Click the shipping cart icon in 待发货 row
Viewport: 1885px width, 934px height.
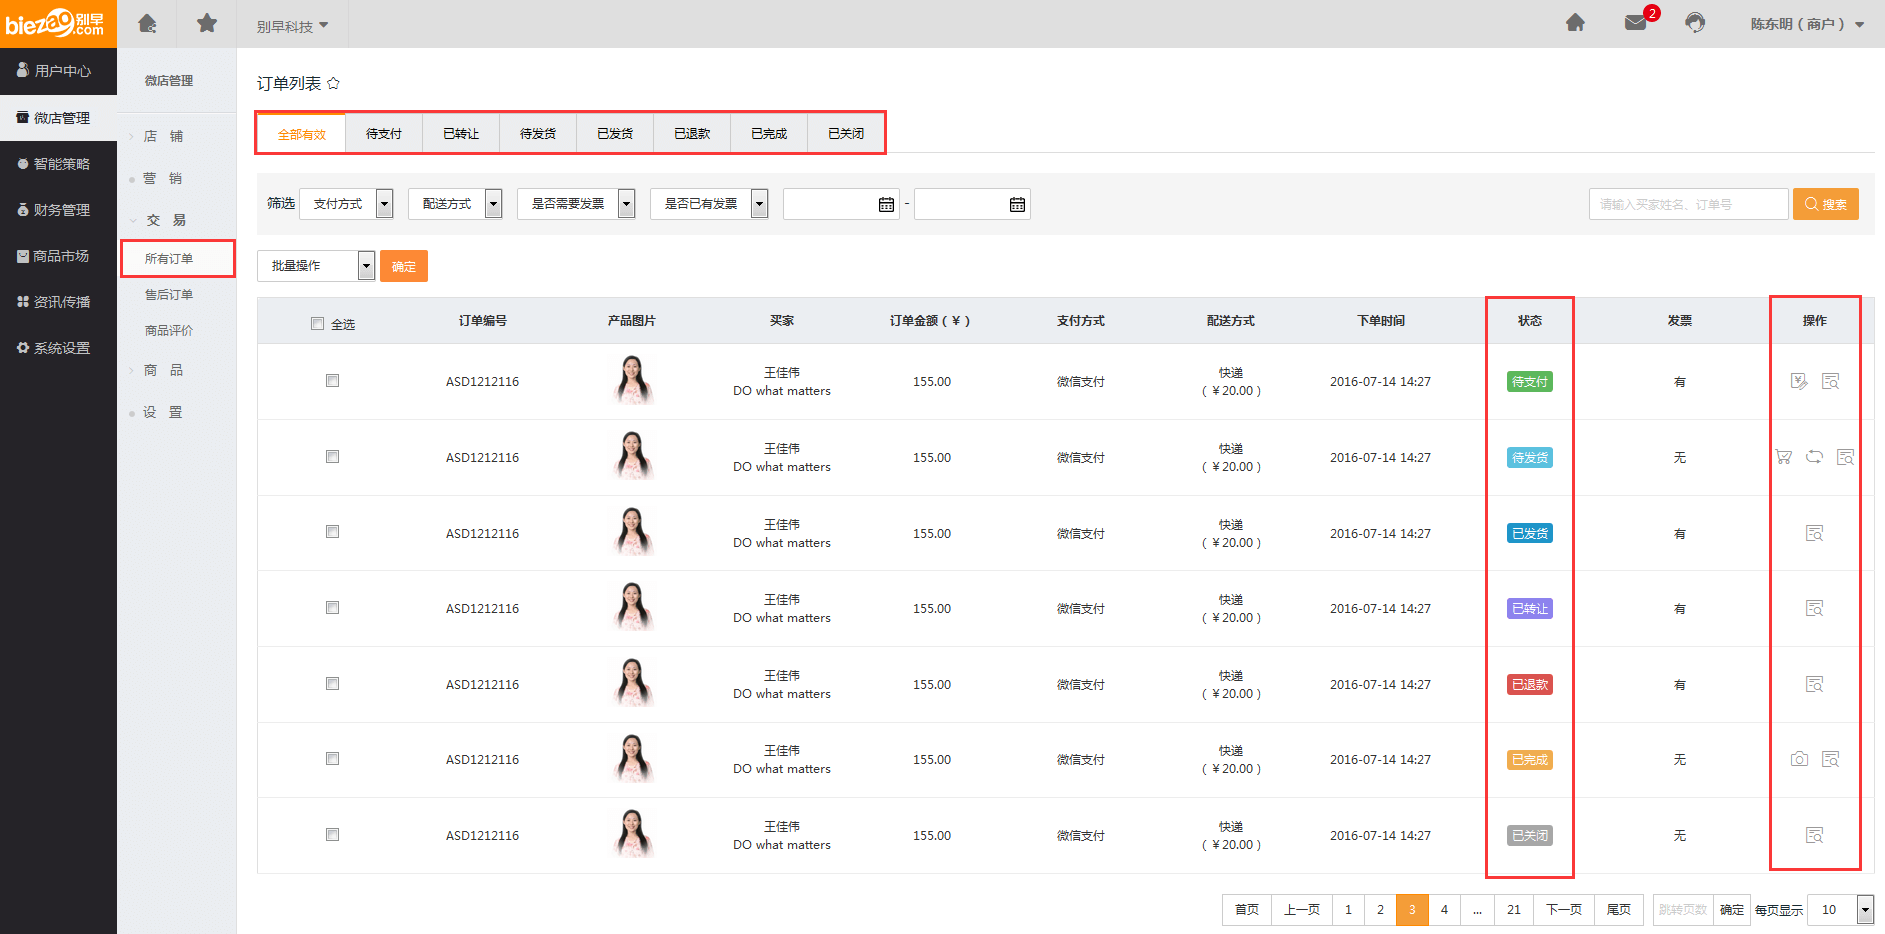[1783, 457]
